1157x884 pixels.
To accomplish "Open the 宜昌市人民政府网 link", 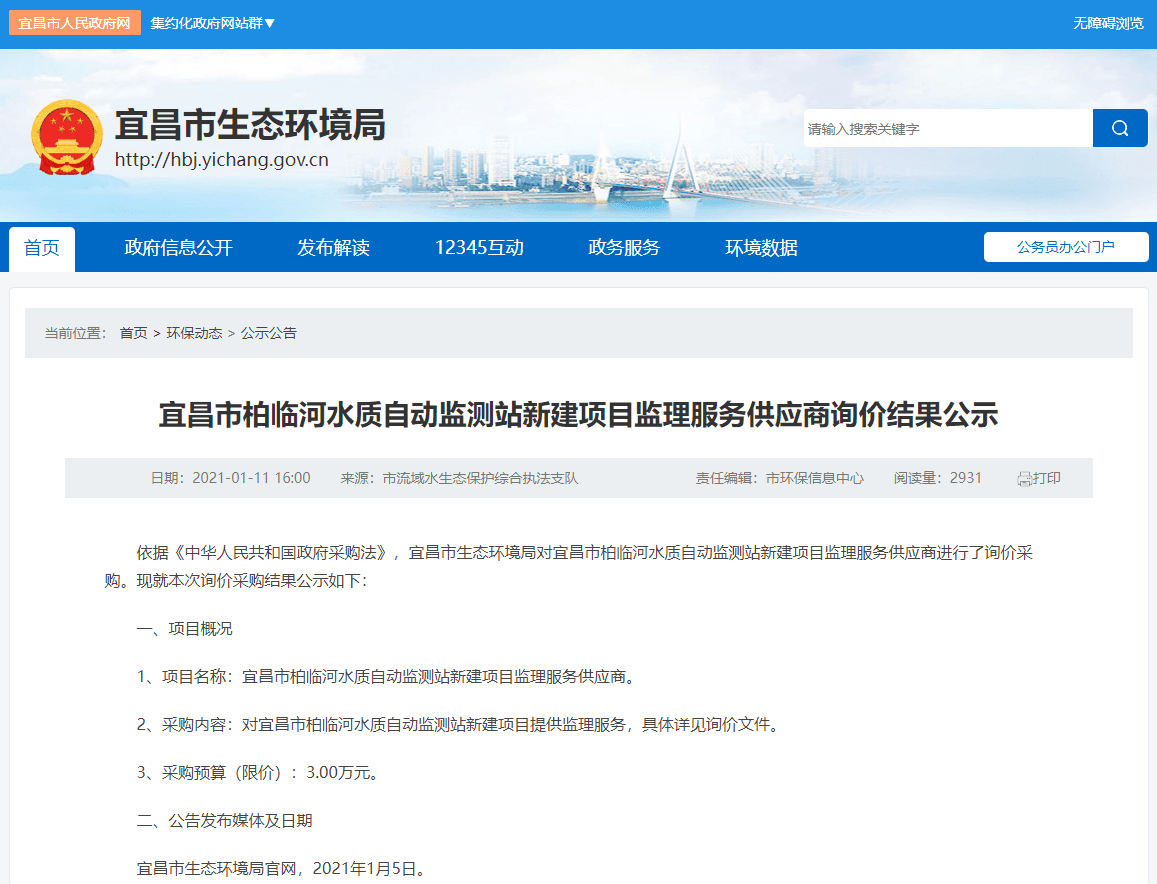I will point(74,23).
